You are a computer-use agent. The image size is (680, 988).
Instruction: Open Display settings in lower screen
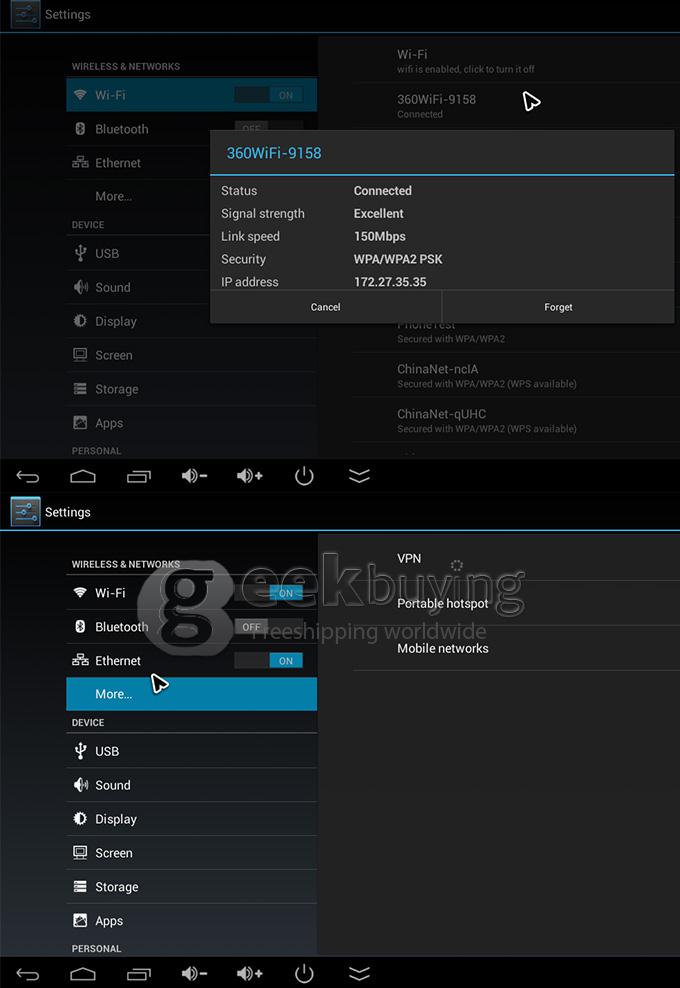(x=192, y=819)
